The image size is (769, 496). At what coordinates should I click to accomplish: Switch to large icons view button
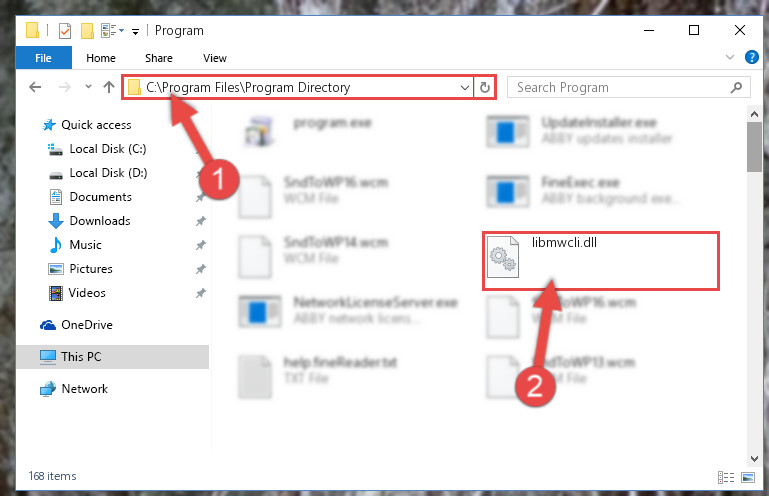click(x=748, y=477)
